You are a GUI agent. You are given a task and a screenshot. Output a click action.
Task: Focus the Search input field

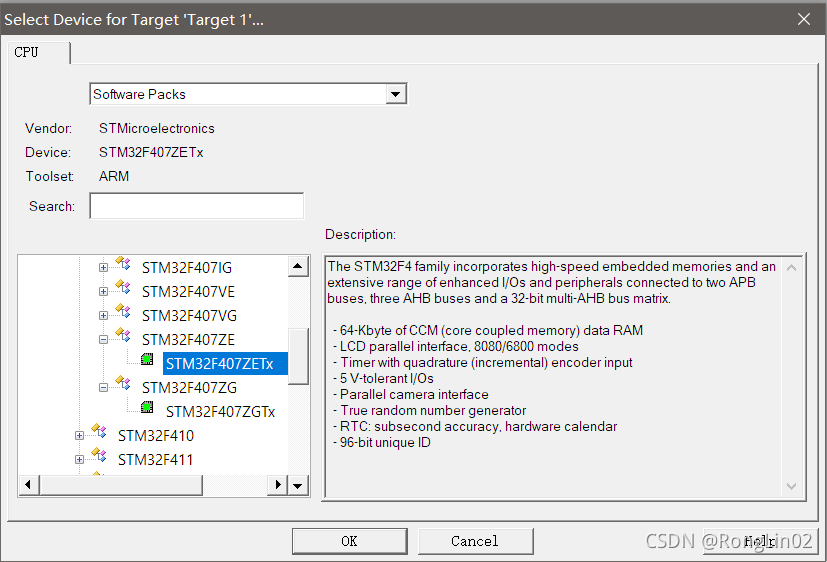pyautogui.click(x=197, y=206)
